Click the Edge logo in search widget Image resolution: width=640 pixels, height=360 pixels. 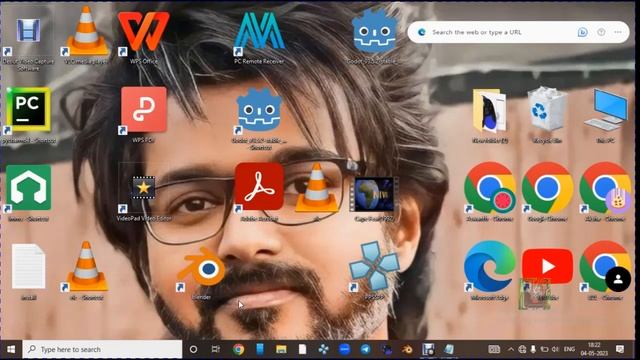point(422,32)
